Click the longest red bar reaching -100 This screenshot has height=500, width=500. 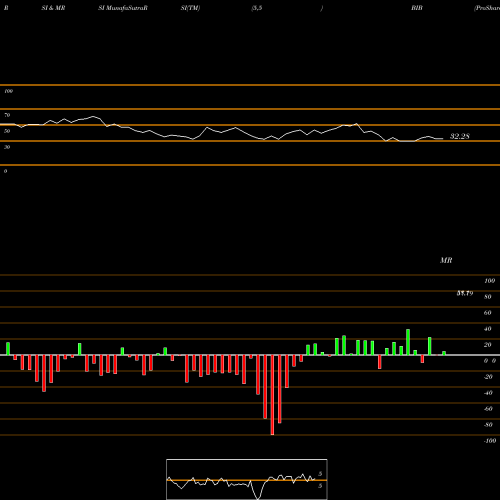(272, 395)
